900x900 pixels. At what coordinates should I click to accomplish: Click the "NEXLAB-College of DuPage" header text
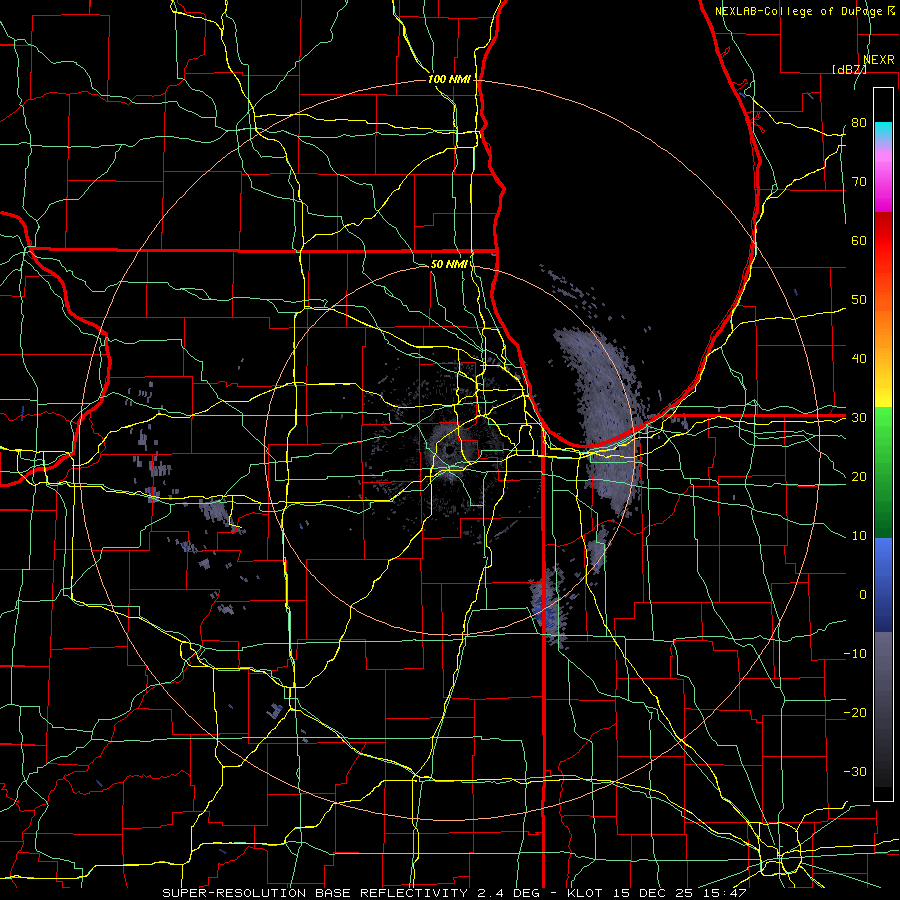click(x=798, y=11)
